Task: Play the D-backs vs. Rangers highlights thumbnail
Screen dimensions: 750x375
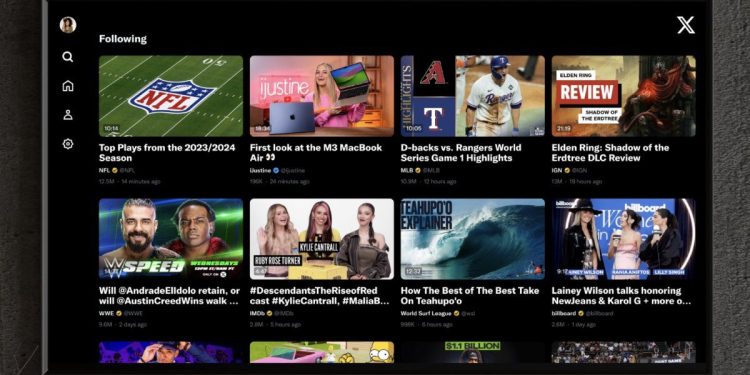Action: 473,96
